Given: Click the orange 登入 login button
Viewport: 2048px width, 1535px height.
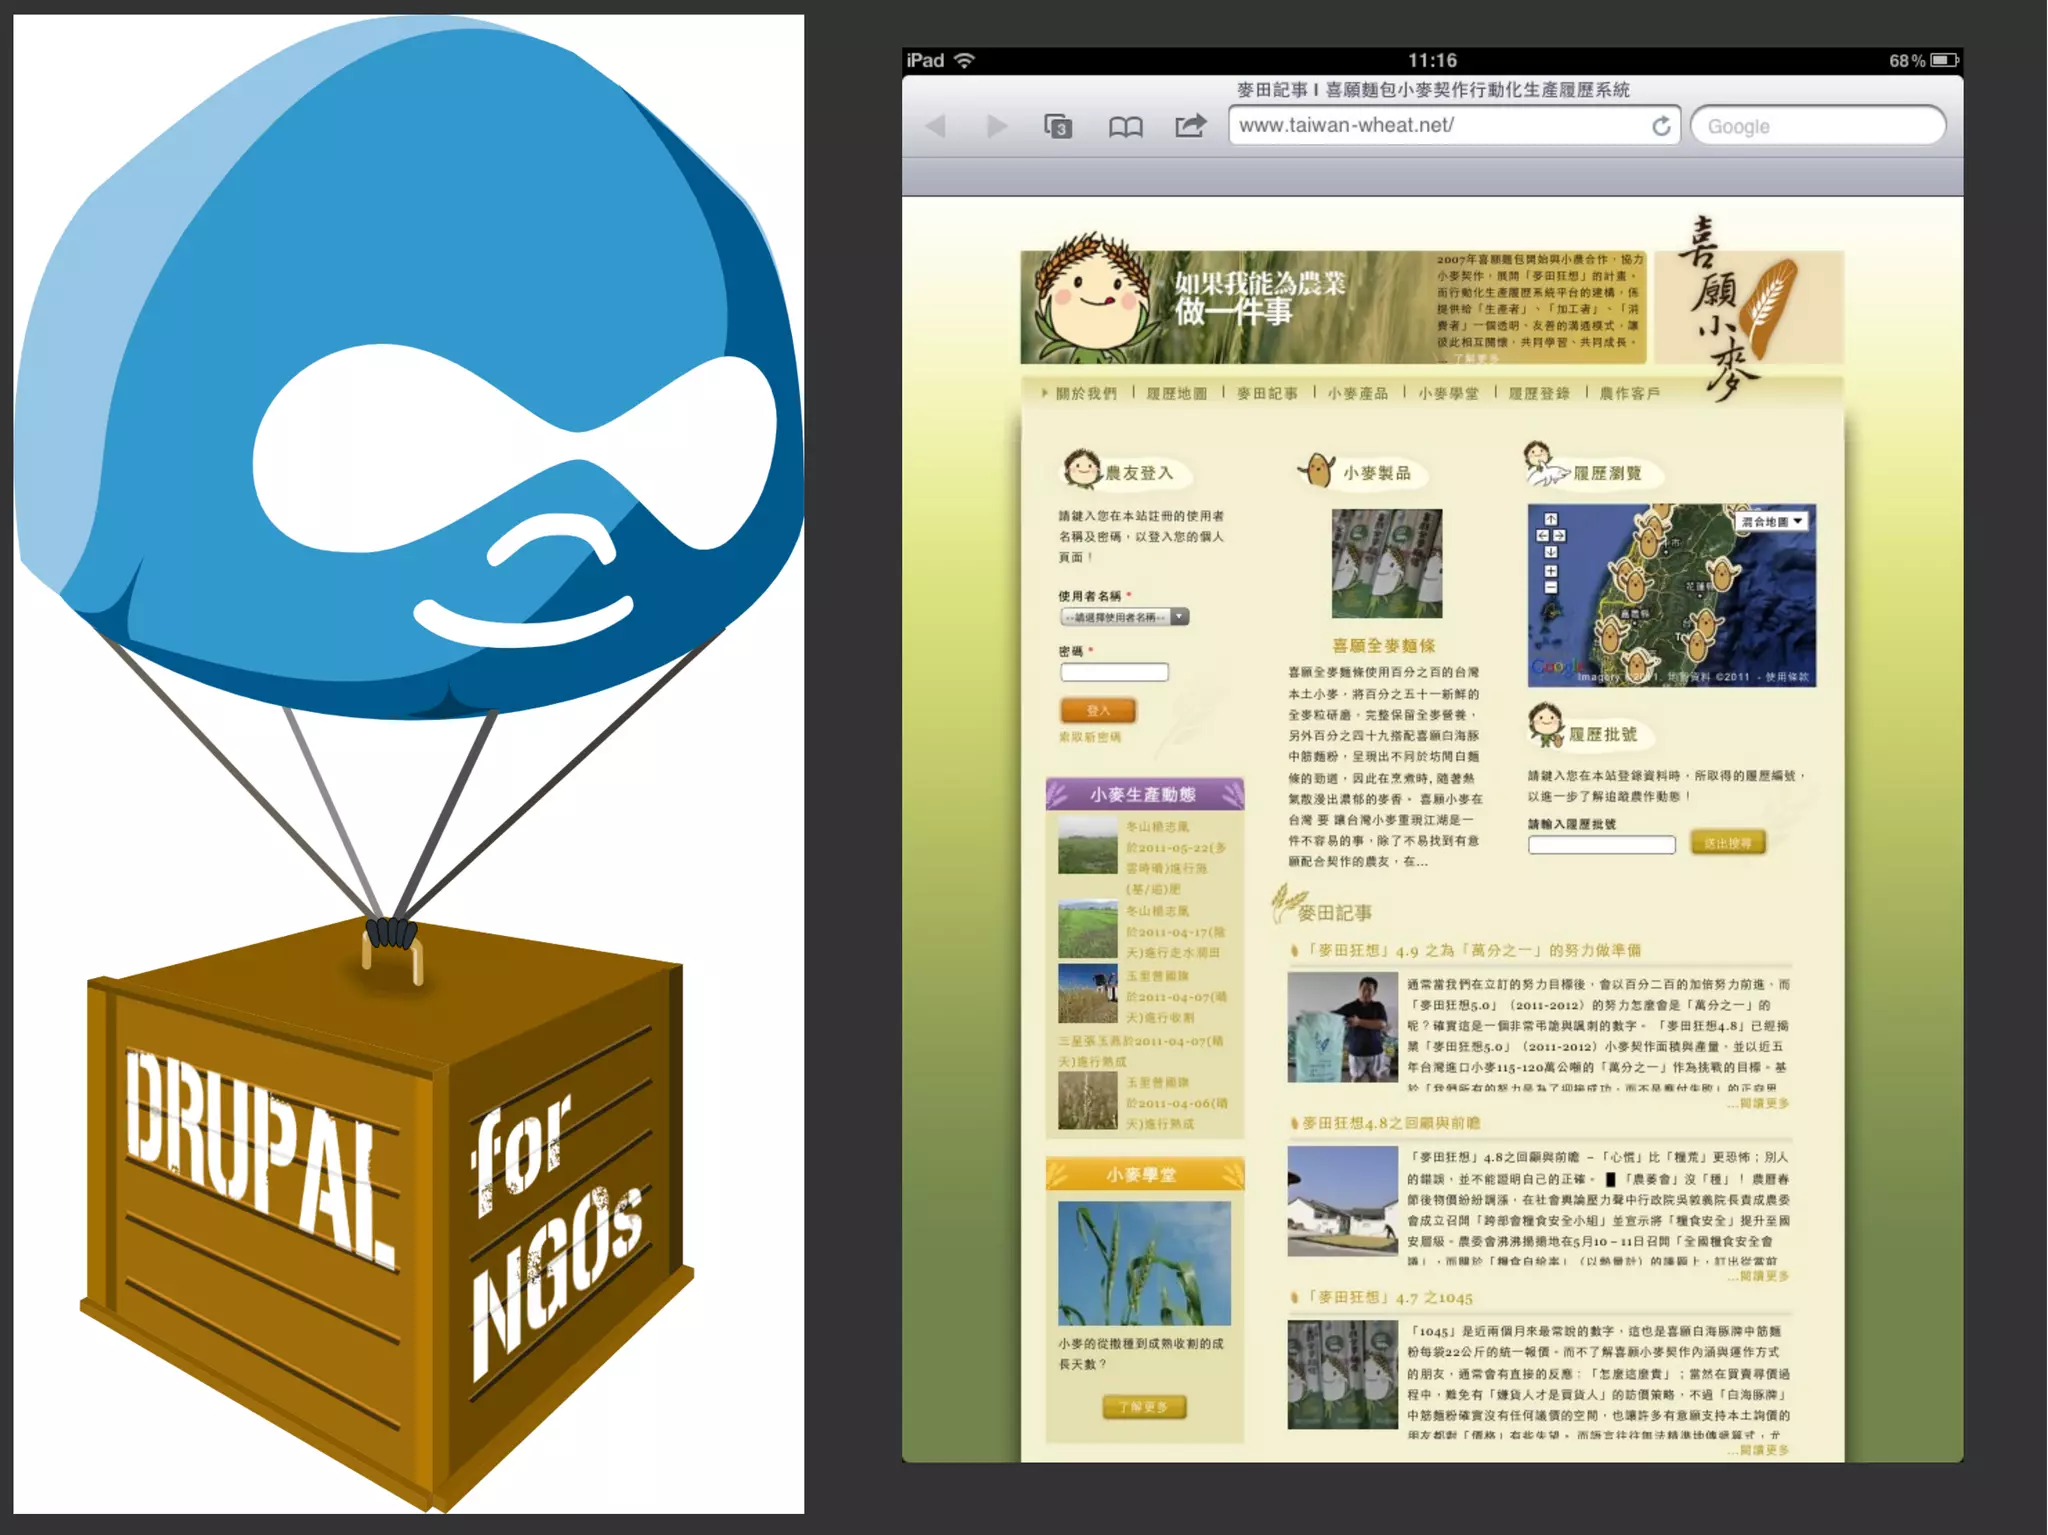Looking at the screenshot, I should (1098, 710).
